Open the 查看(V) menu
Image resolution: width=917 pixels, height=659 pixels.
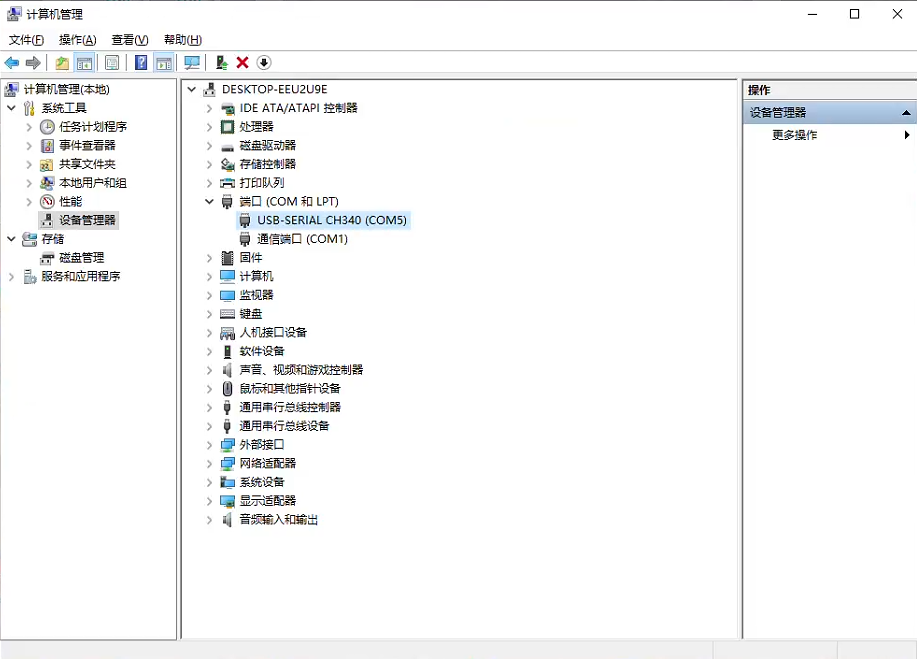129,40
